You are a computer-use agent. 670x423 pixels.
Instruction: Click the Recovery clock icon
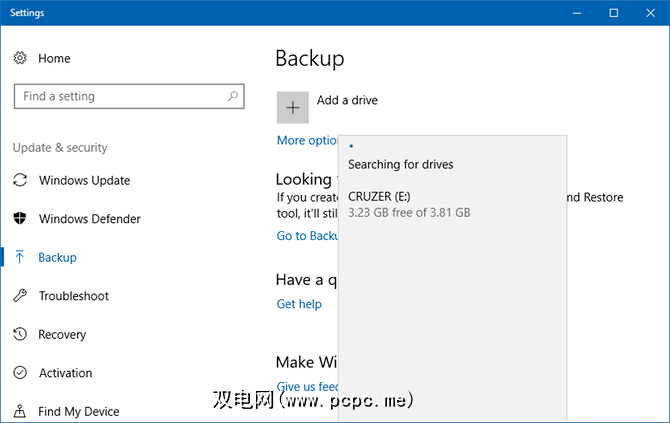(x=20, y=335)
